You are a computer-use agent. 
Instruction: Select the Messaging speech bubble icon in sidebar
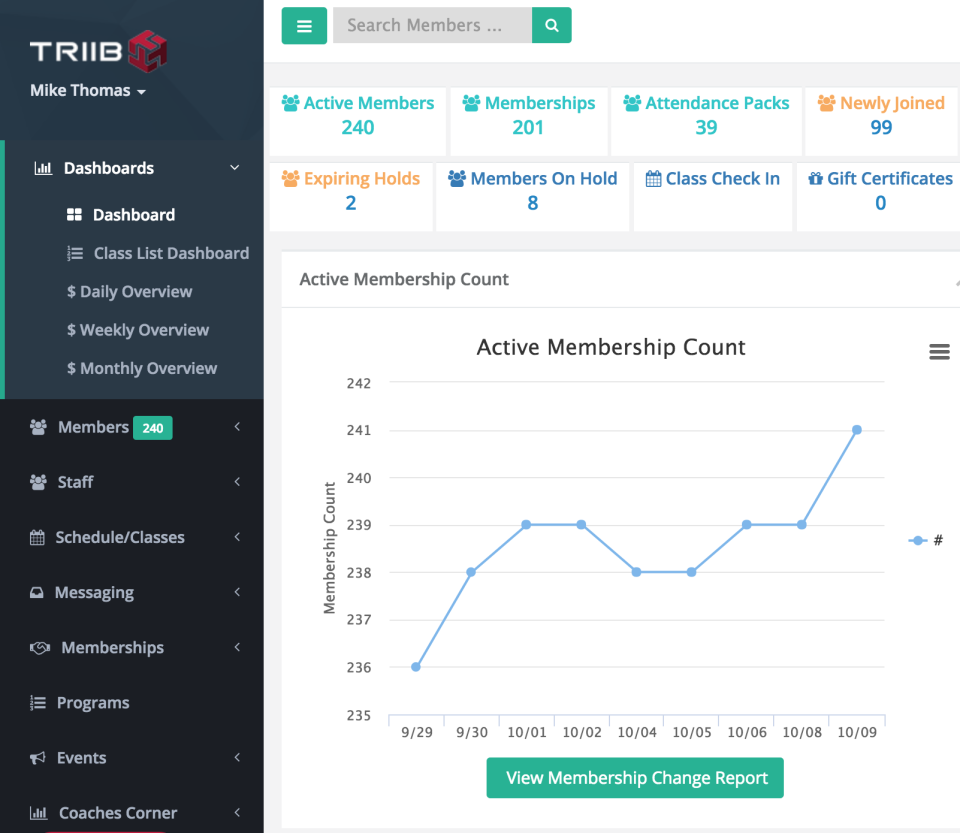(x=35, y=592)
